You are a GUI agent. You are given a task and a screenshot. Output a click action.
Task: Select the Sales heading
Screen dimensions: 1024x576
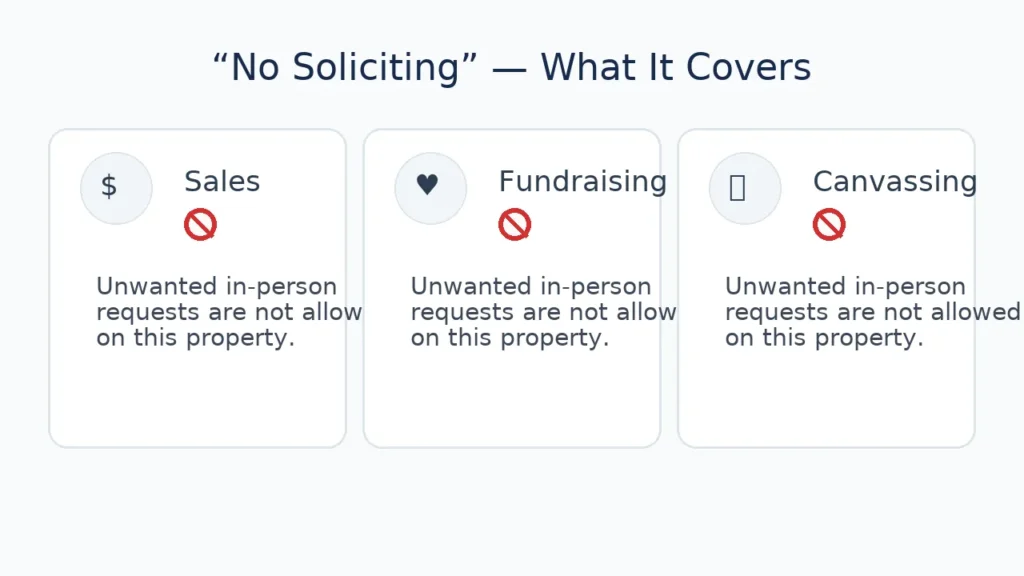[x=222, y=182]
